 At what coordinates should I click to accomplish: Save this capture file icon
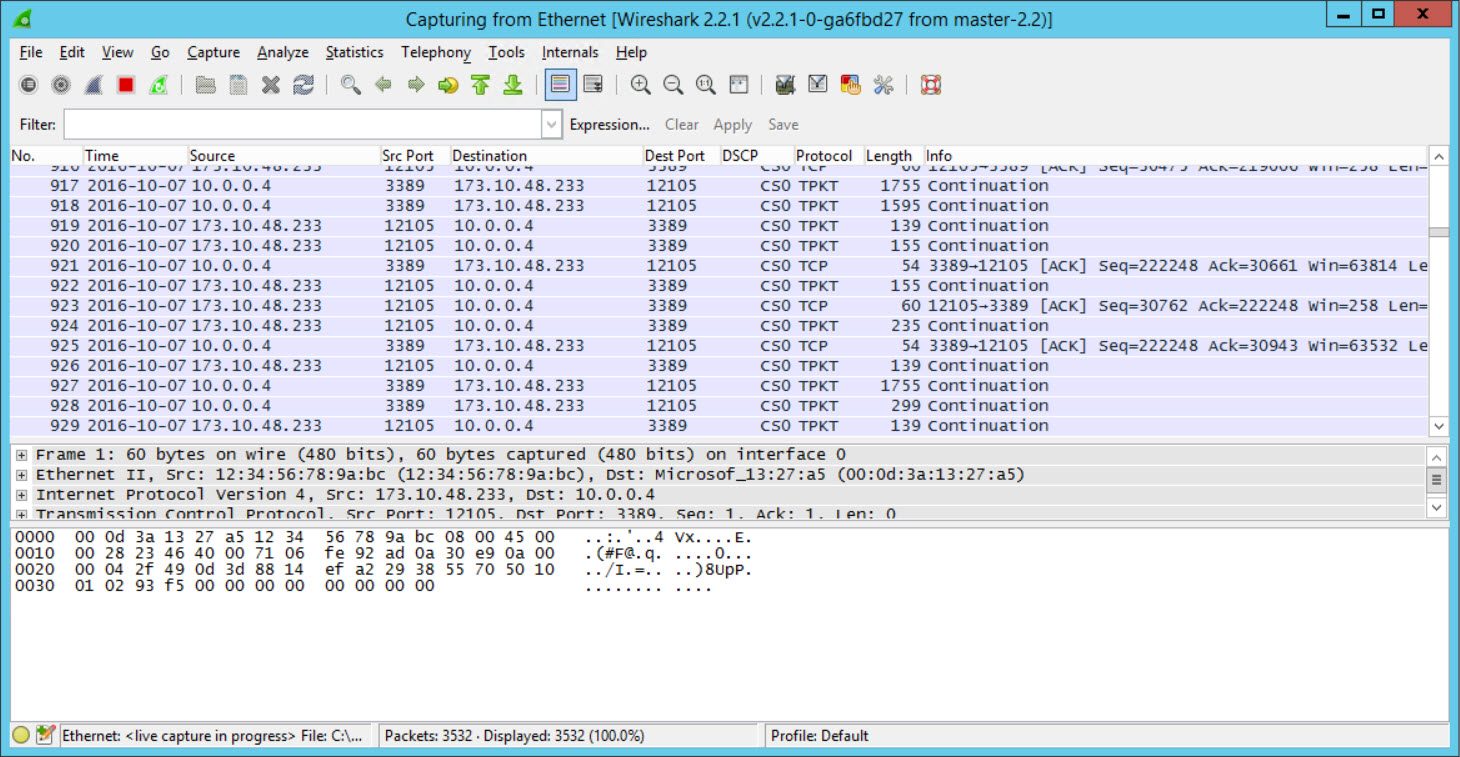[238, 85]
